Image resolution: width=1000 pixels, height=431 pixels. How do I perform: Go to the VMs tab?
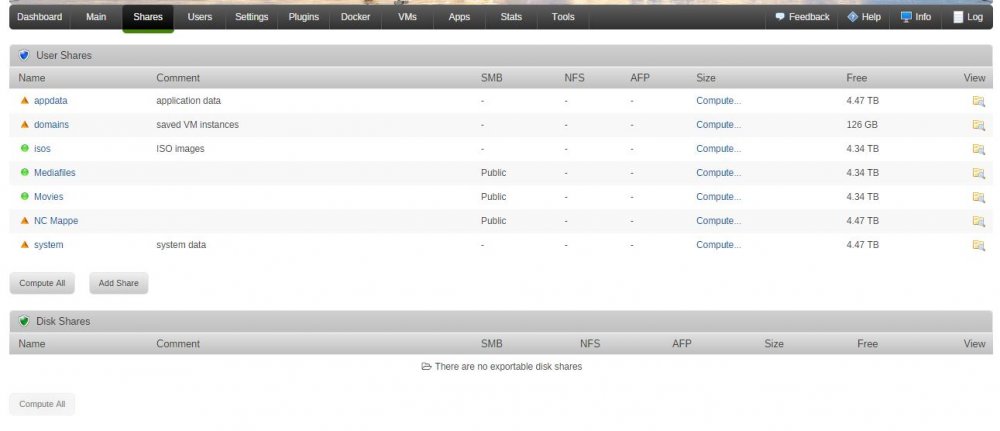[407, 17]
